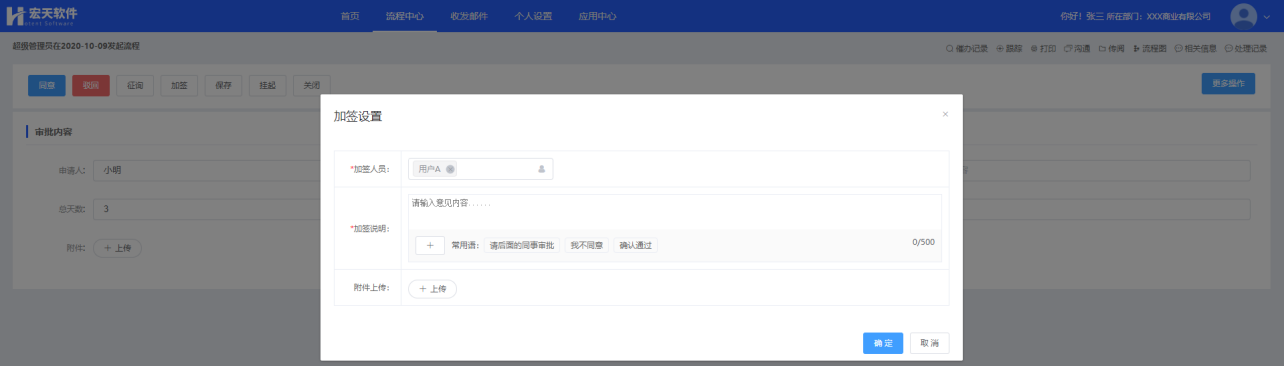This screenshot has height=366, width=1284.
Task: Click the plus button to add a common phrase
Action: [430, 245]
